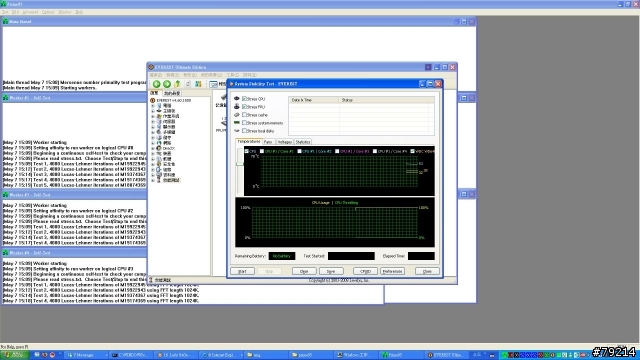Screen dimensions: 640x360
Task: Switch to the Statistics tab
Action: click(x=303, y=142)
